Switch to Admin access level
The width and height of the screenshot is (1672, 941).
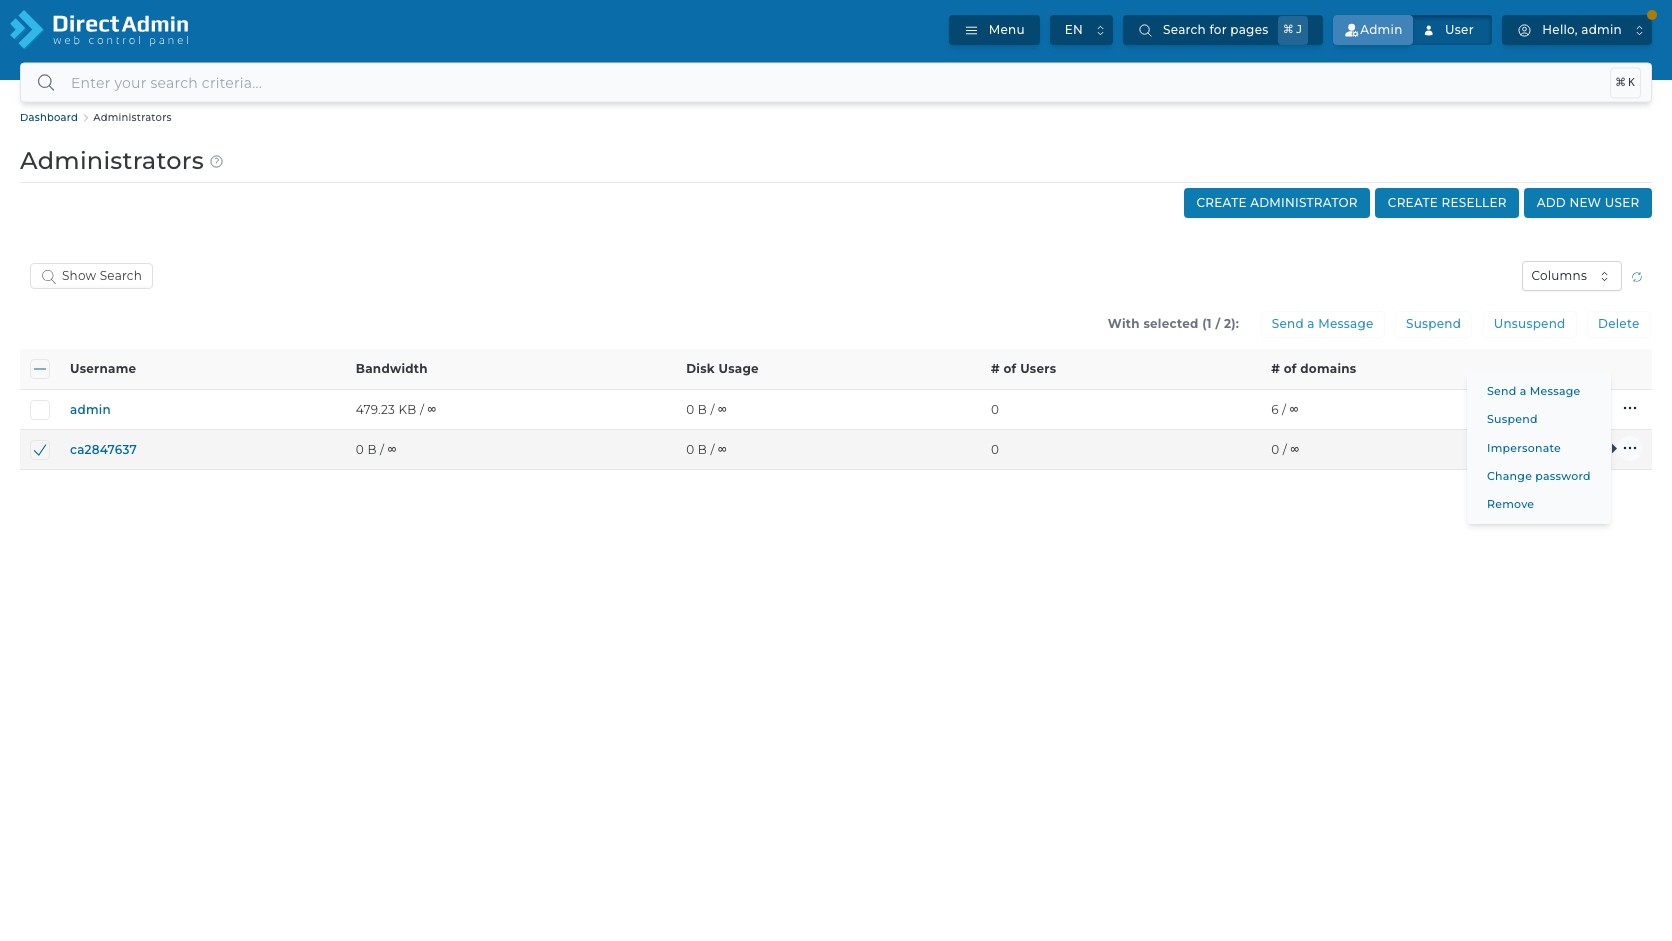(x=1372, y=30)
